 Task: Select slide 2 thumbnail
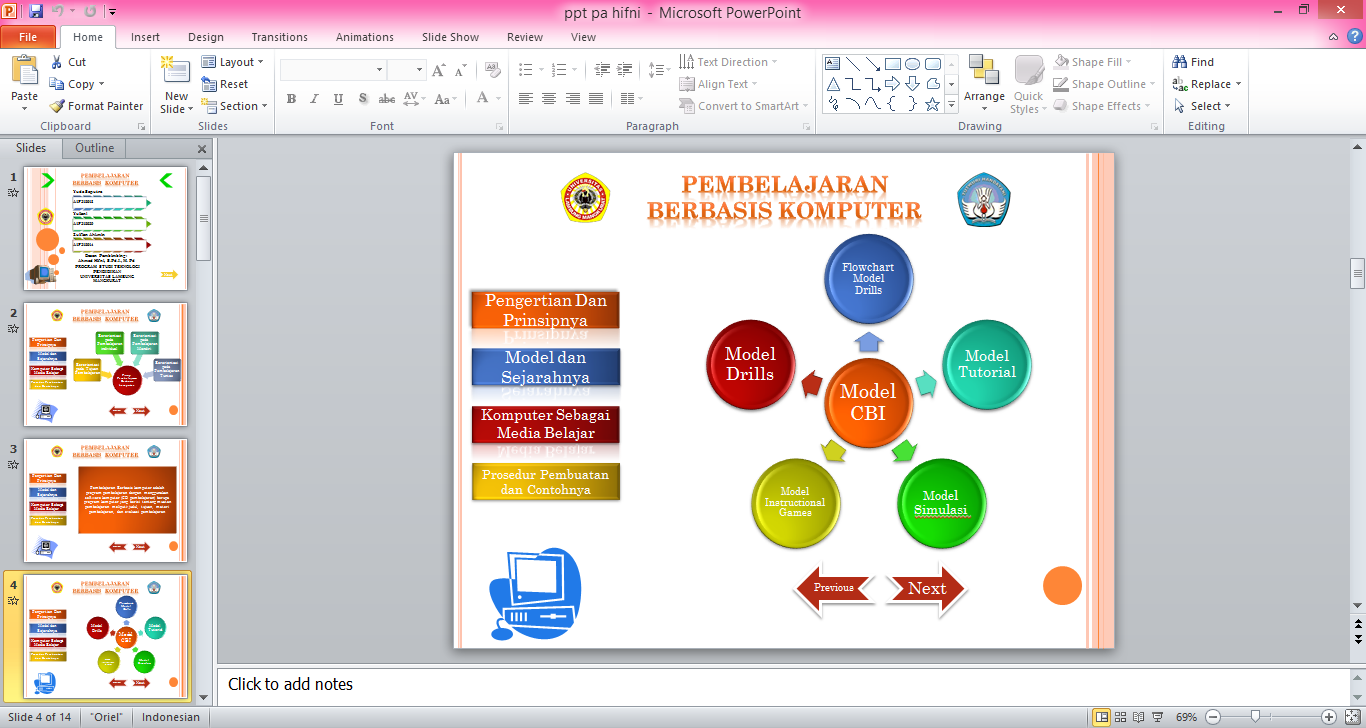(x=105, y=364)
